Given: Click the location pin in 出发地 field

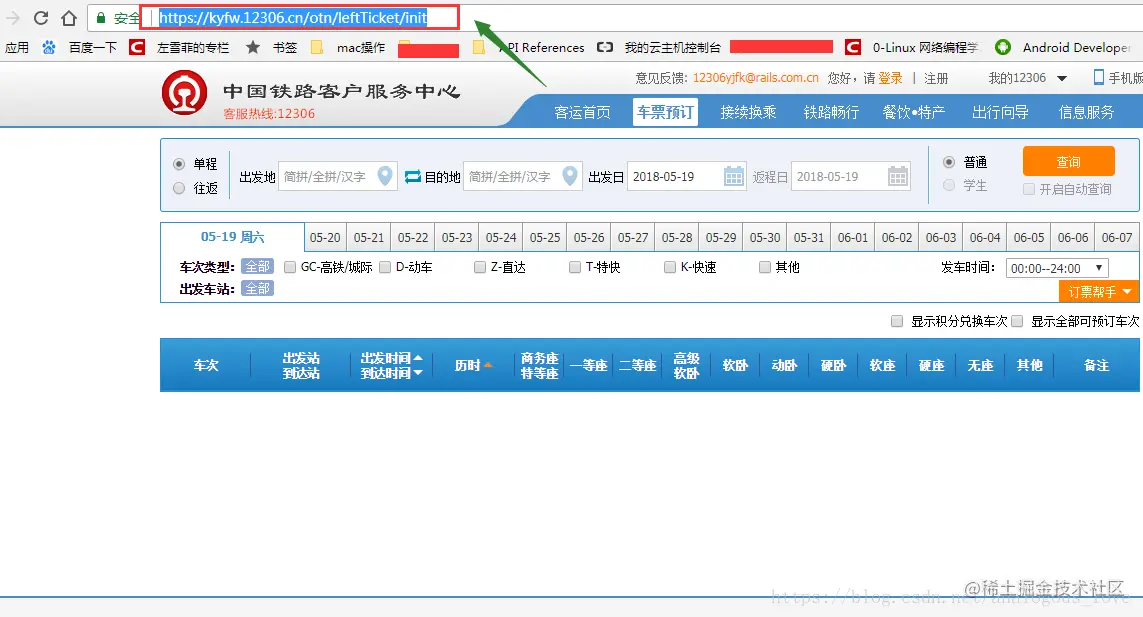Looking at the screenshot, I should pyautogui.click(x=385, y=176).
